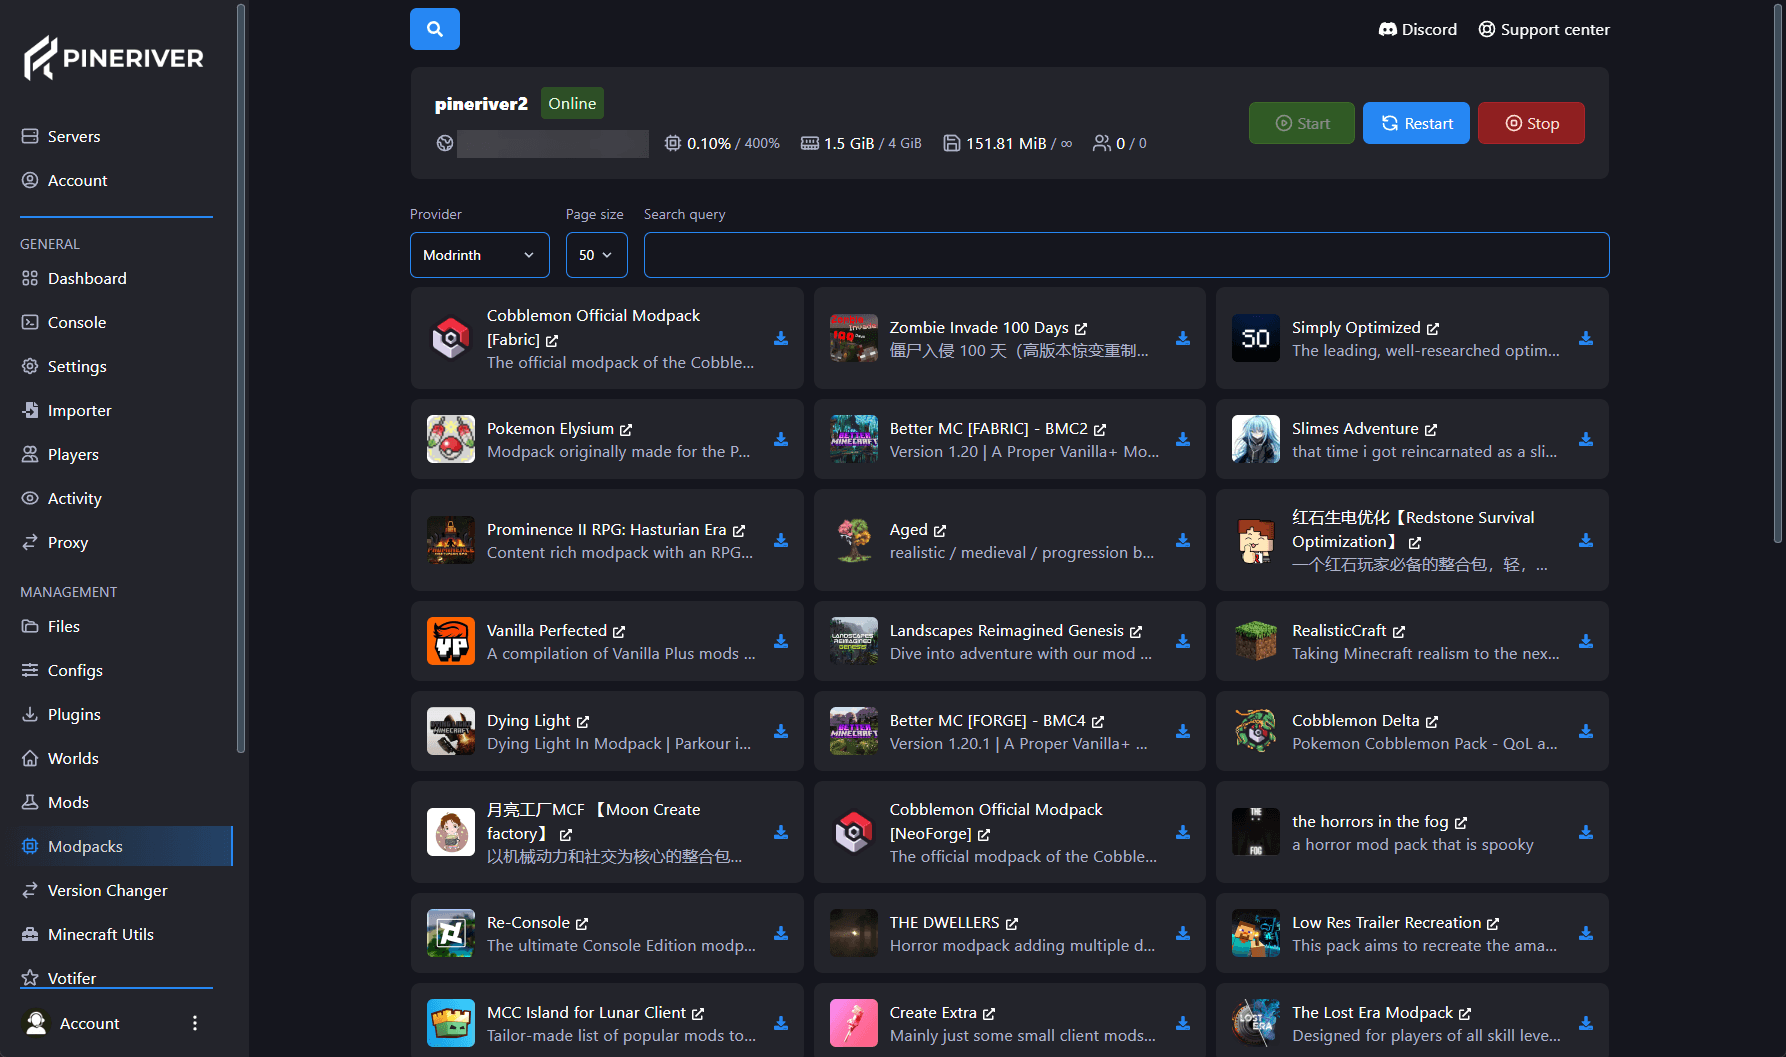The image size is (1786, 1057).
Task: Restart the pineriver2 server
Action: coord(1416,123)
